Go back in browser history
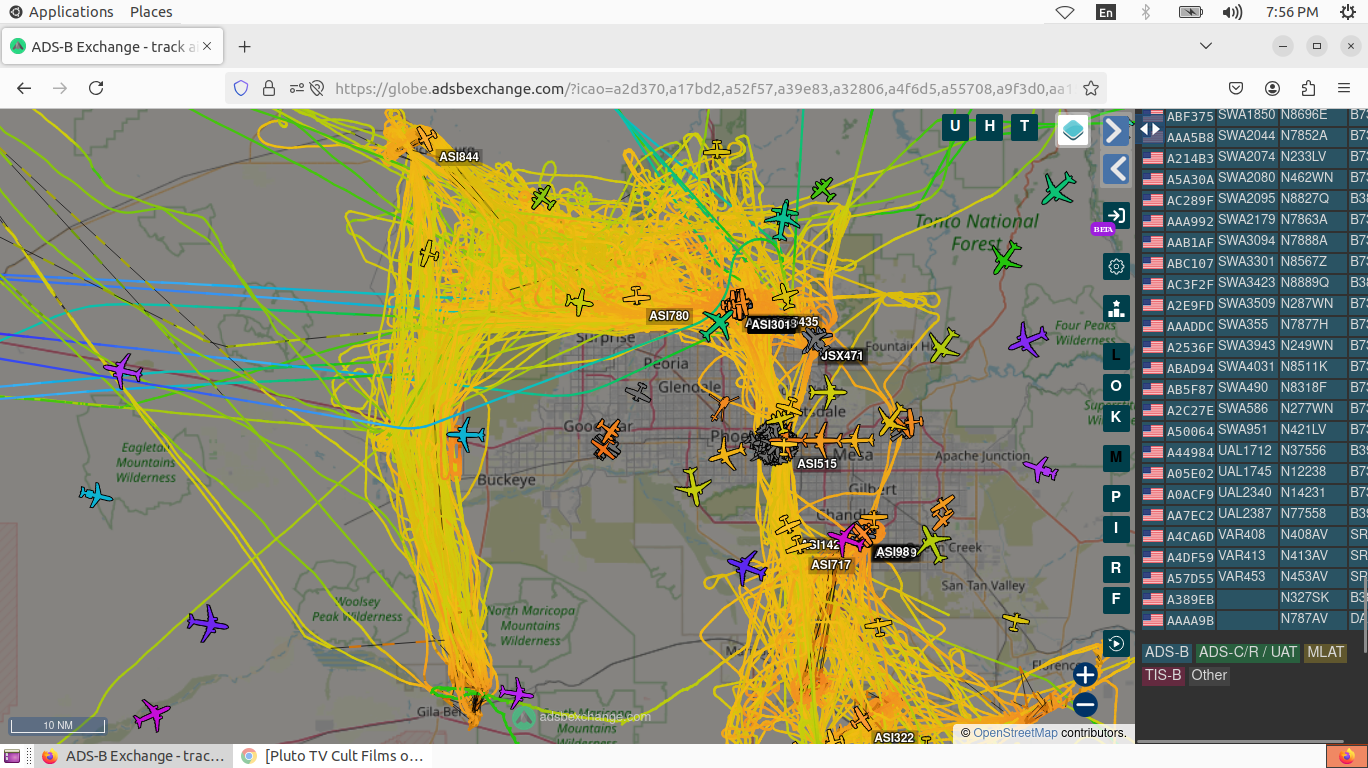Viewport: 1368px width, 768px height. pos(24,88)
